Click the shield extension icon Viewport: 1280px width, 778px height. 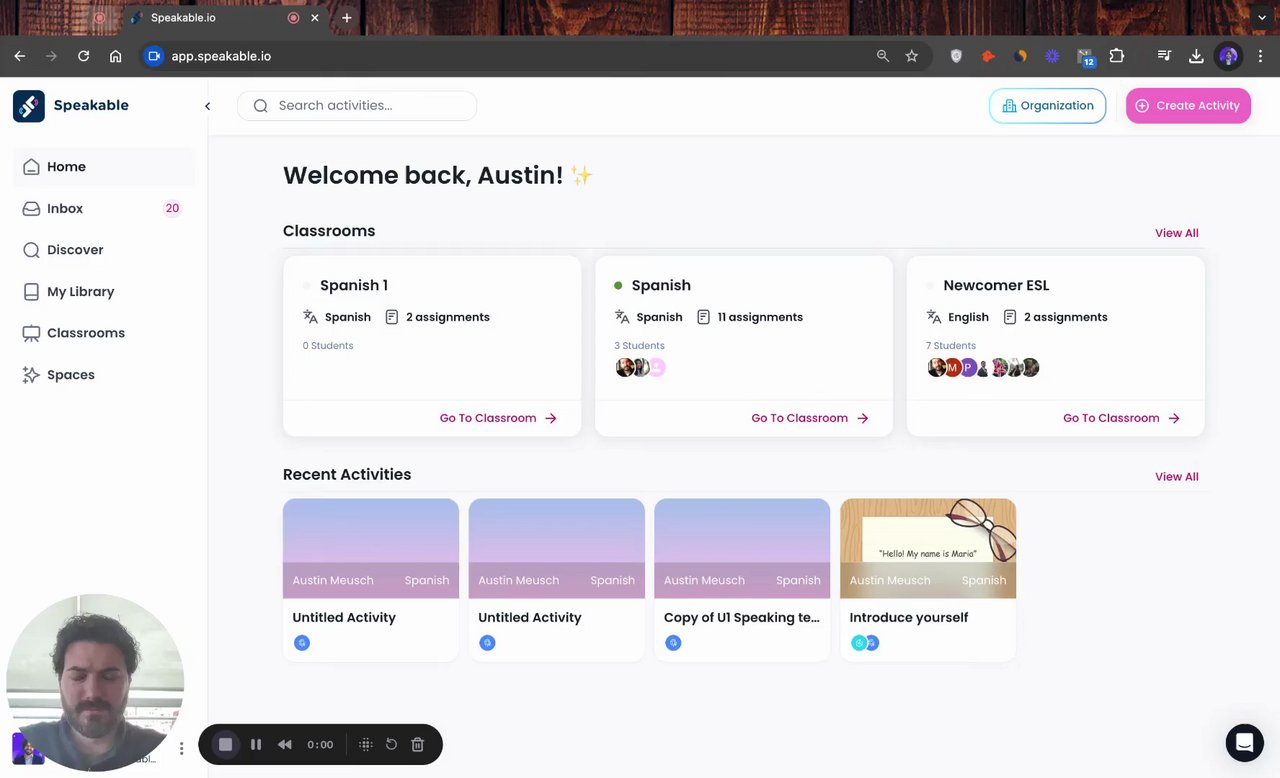pos(956,56)
